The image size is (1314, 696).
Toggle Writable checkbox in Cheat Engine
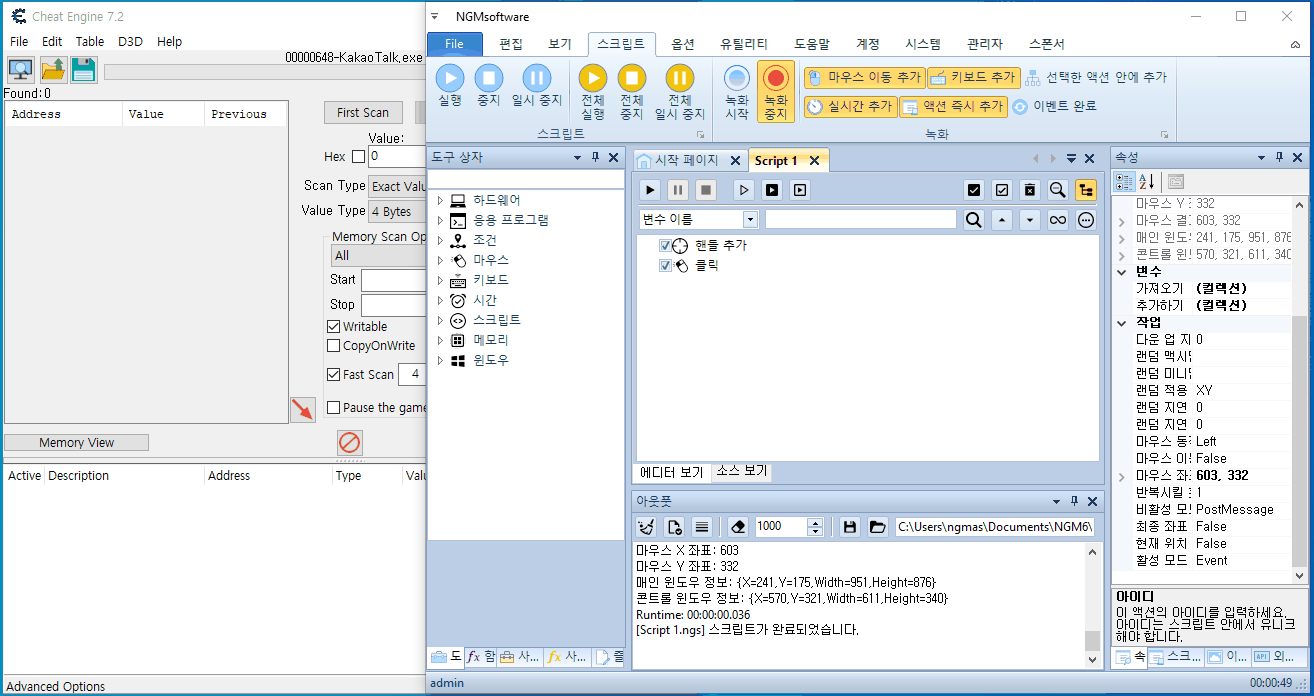pyautogui.click(x=334, y=326)
